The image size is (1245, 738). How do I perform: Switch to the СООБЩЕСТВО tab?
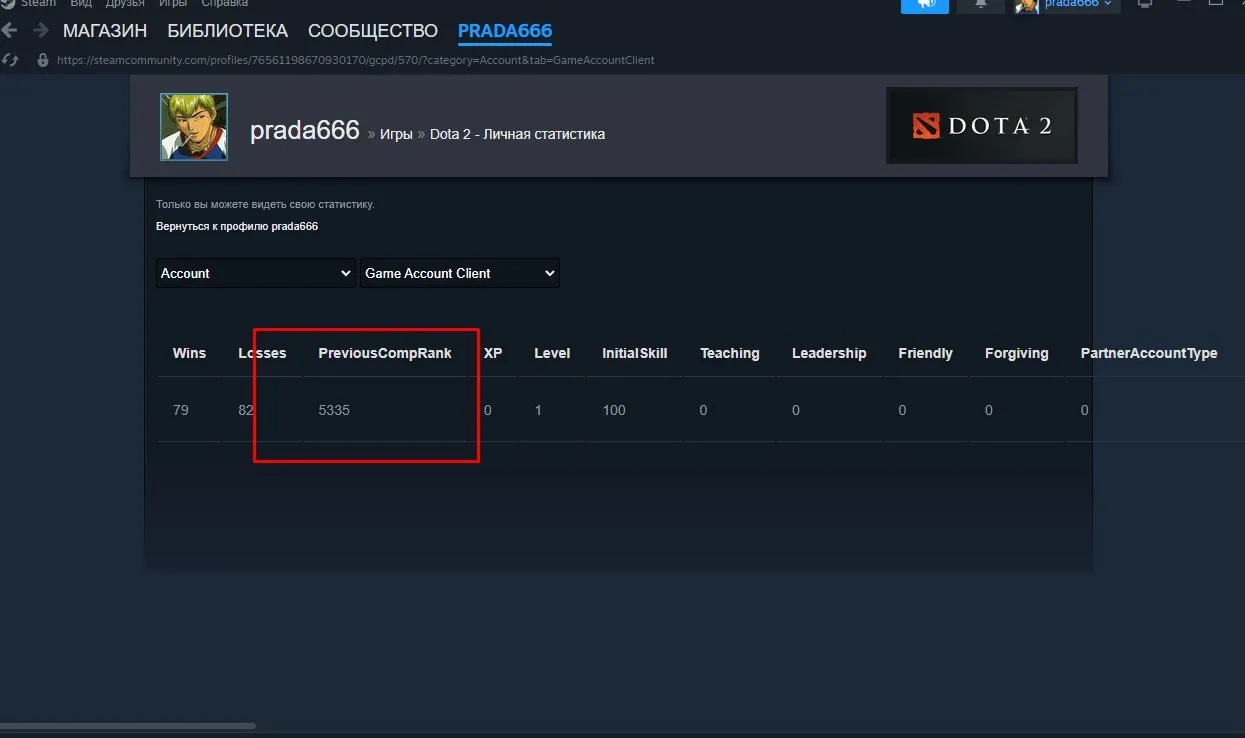pos(373,31)
